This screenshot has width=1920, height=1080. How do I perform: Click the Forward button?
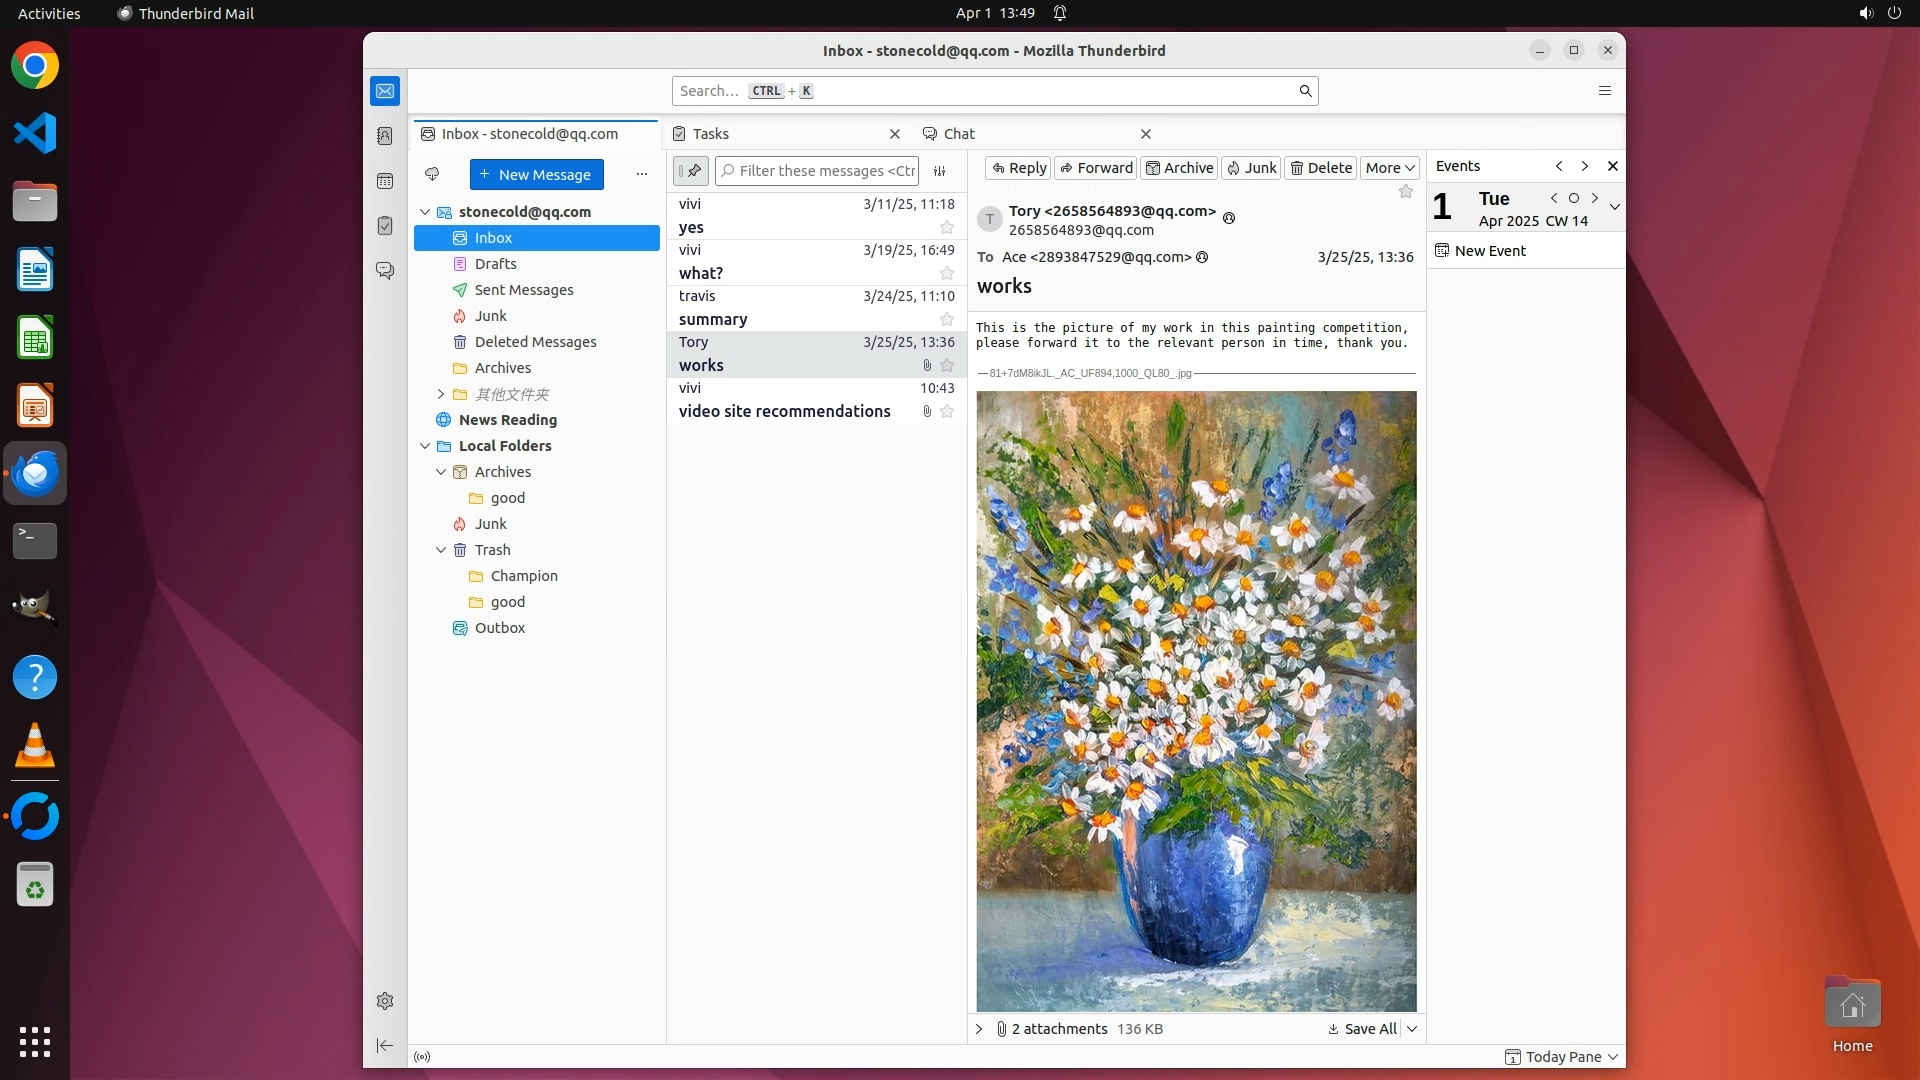(1096, 168)
